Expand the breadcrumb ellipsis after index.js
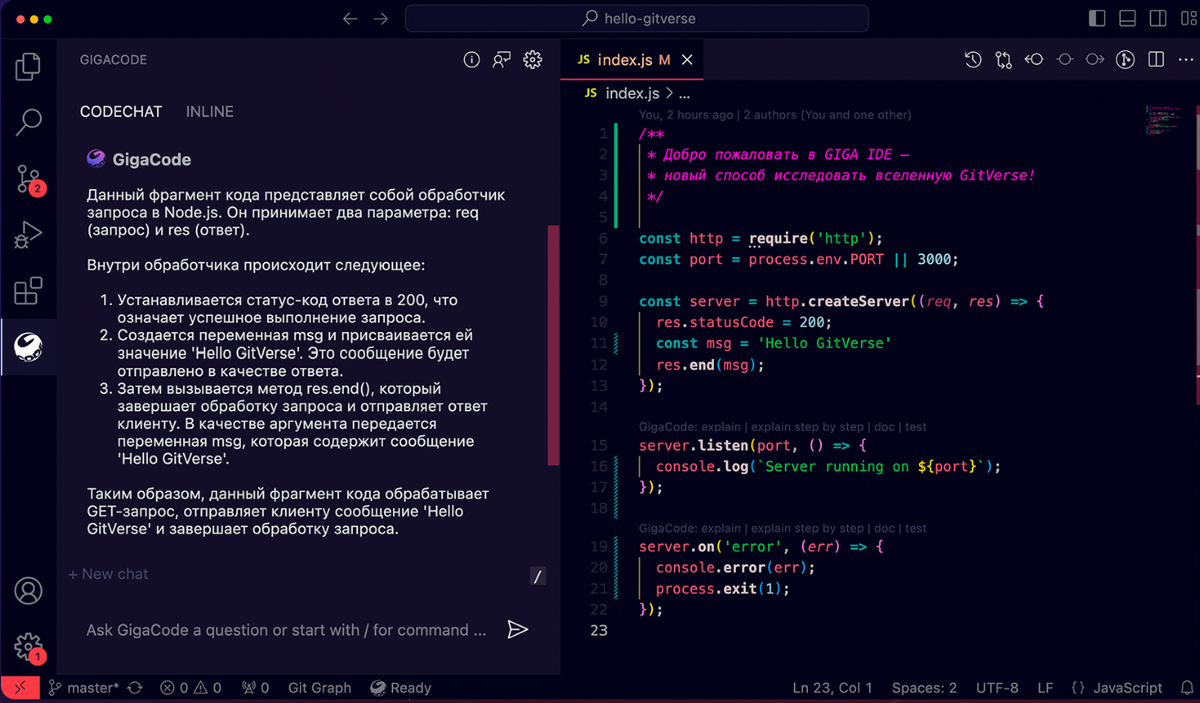 coord(685,94)
